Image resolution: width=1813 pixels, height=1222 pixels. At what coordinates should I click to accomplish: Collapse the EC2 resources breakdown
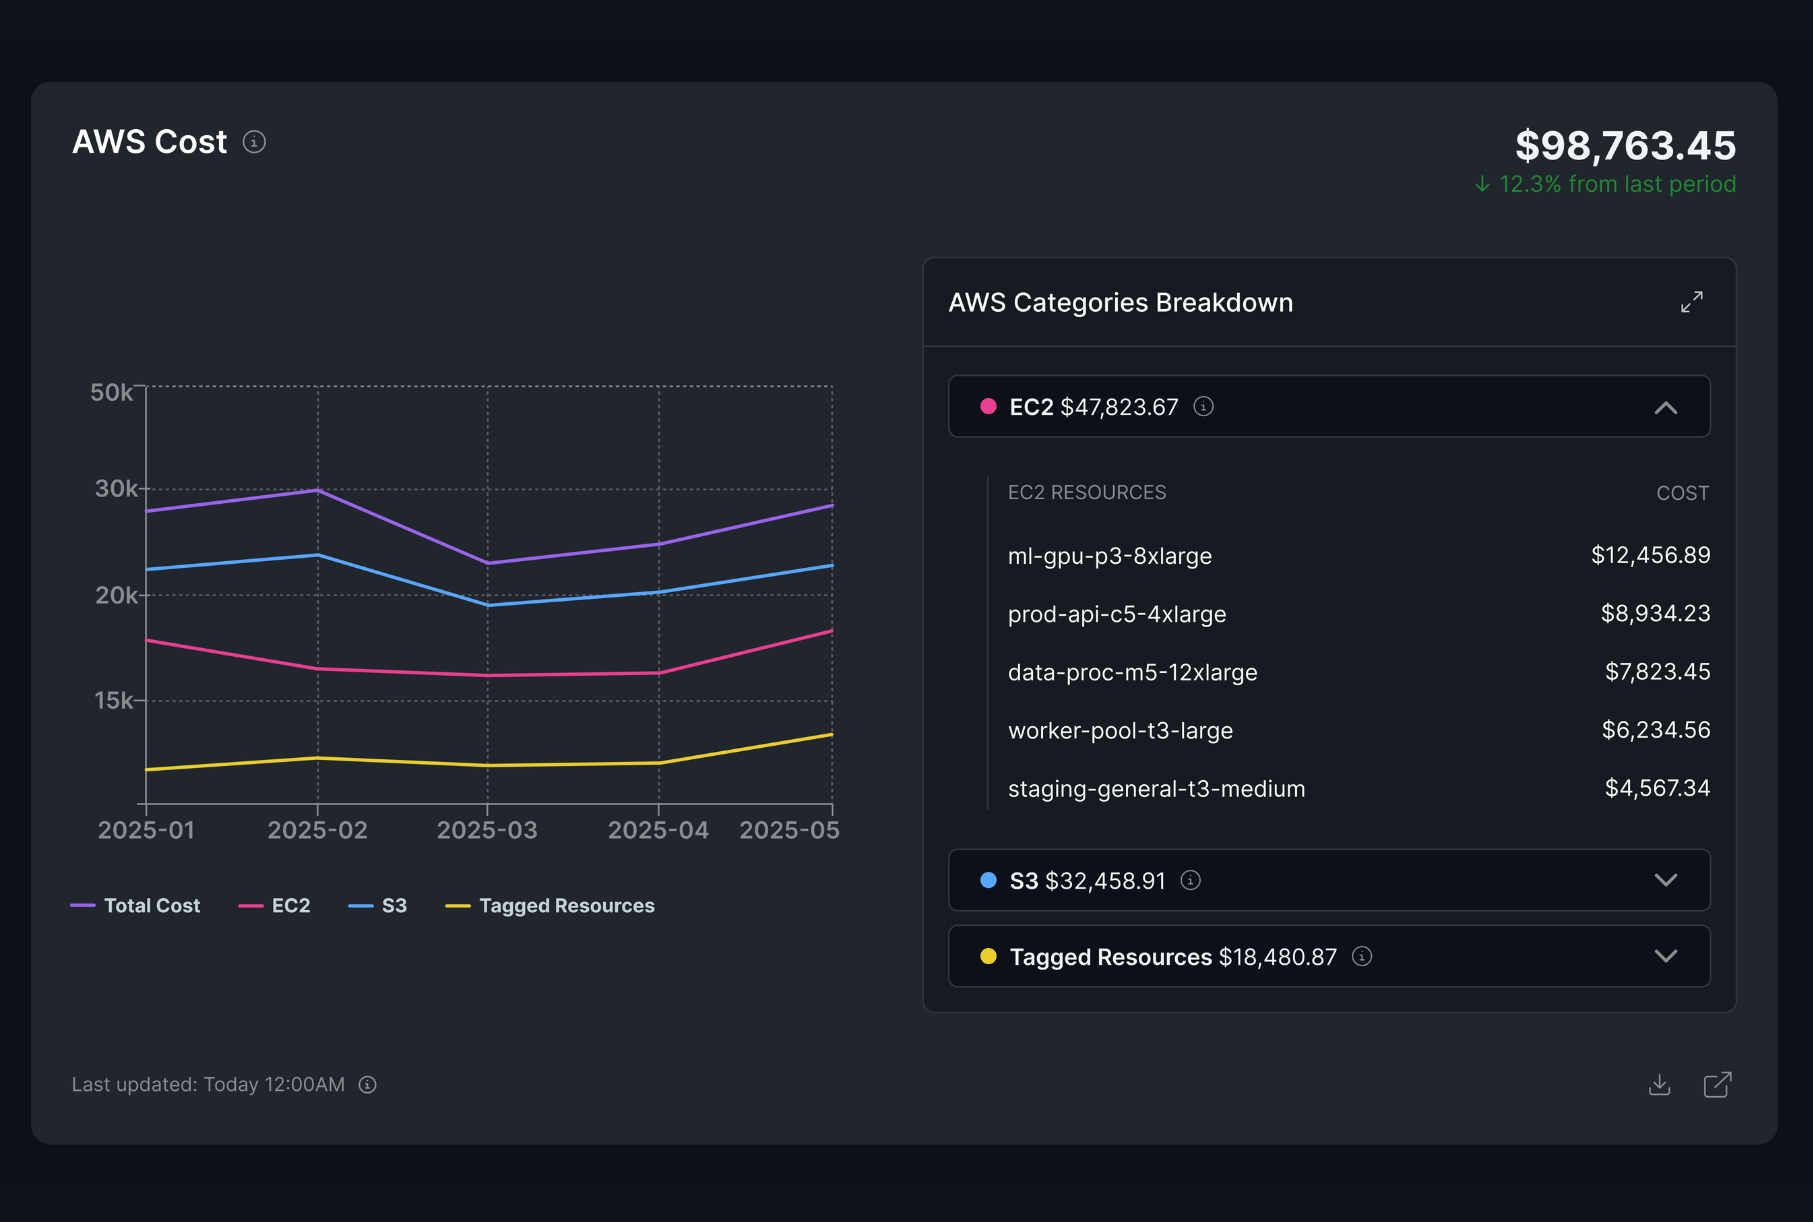coord(1666,407)
